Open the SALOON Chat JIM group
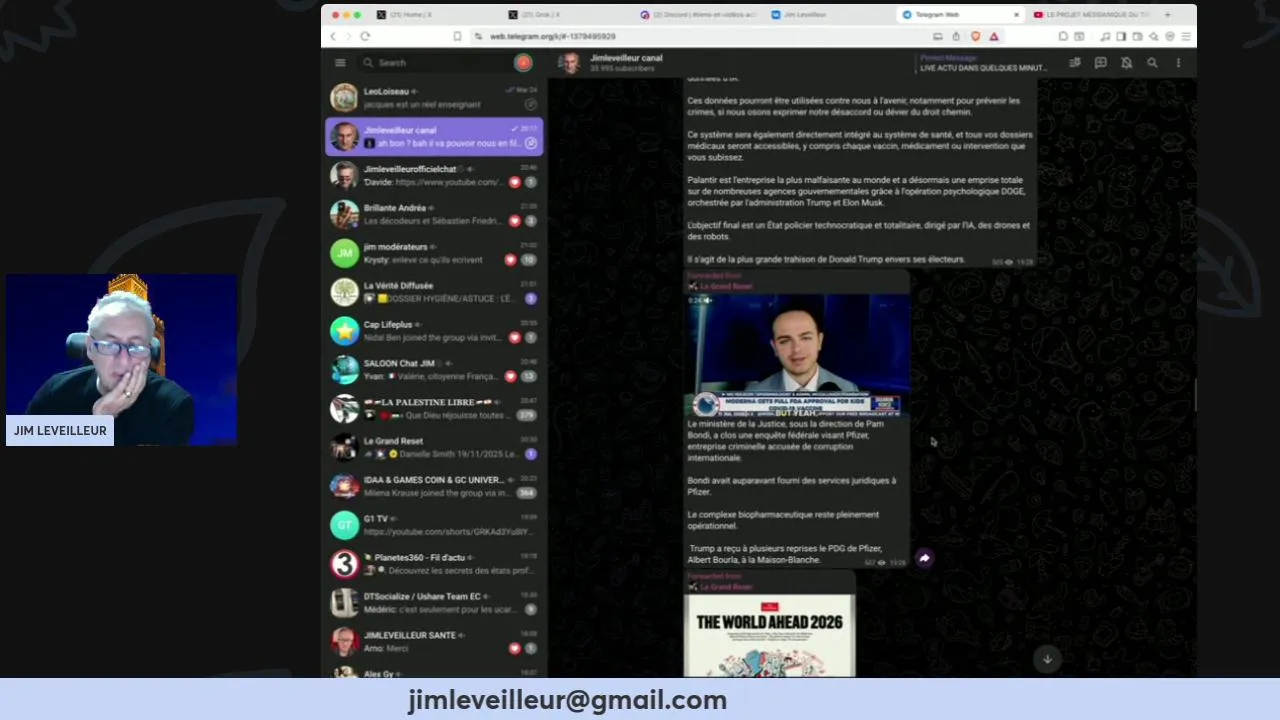 click(x=434, y=369)
